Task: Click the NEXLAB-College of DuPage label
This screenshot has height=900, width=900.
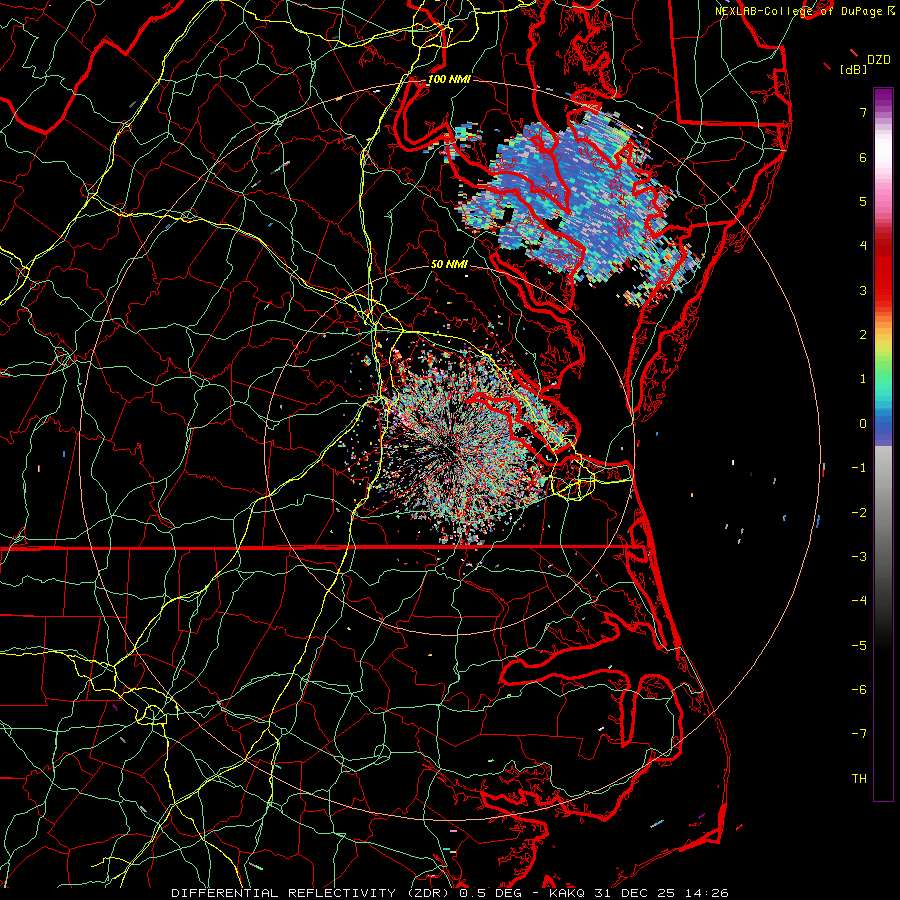Action: pos(801,11)
